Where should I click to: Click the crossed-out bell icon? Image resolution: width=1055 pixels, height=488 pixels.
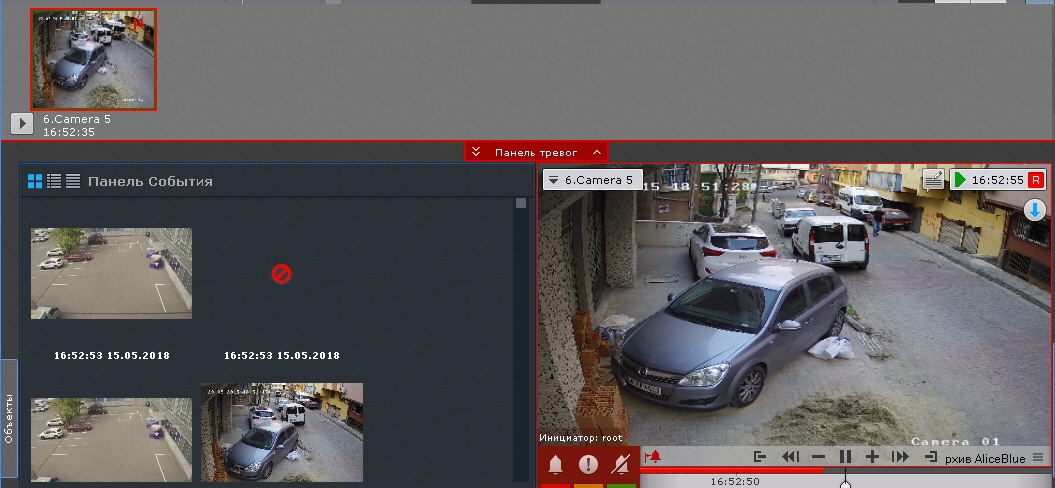pos(621,465)
